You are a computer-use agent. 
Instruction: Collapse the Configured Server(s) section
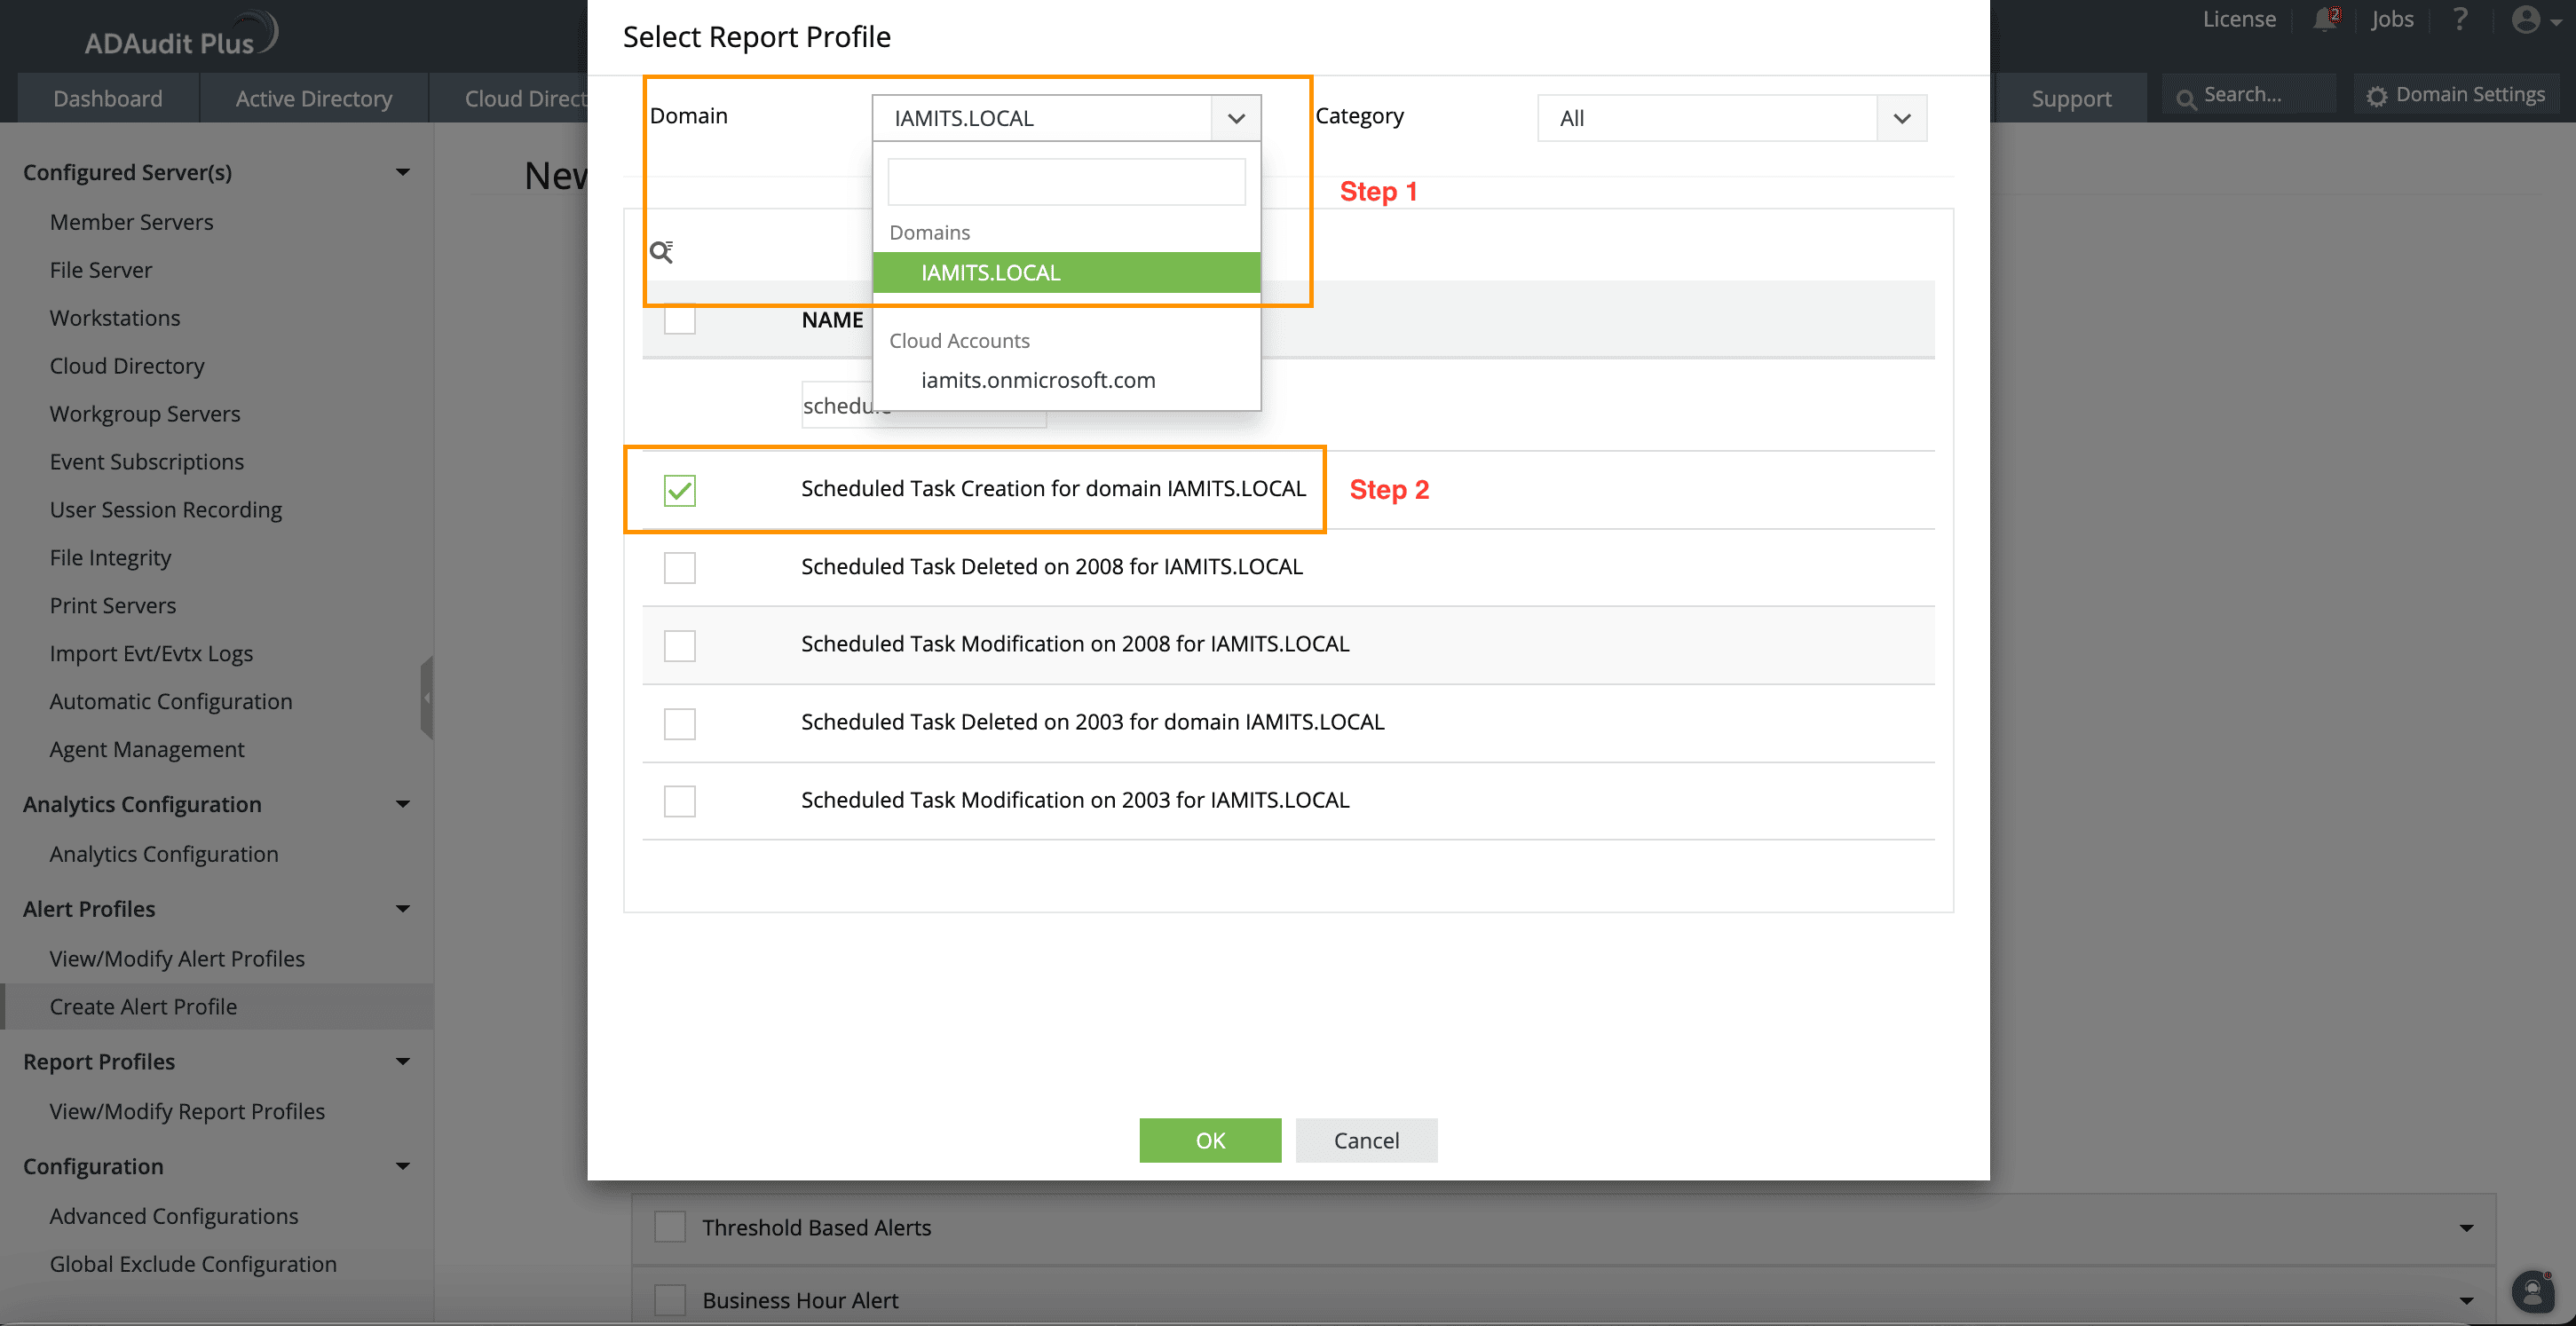403,172
